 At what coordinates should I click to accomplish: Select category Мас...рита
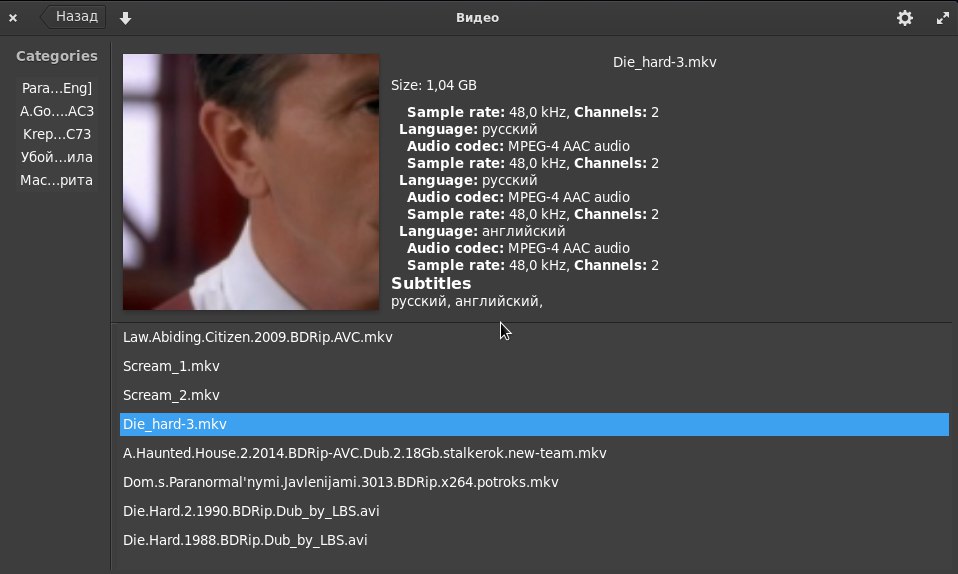coord(56,180)
